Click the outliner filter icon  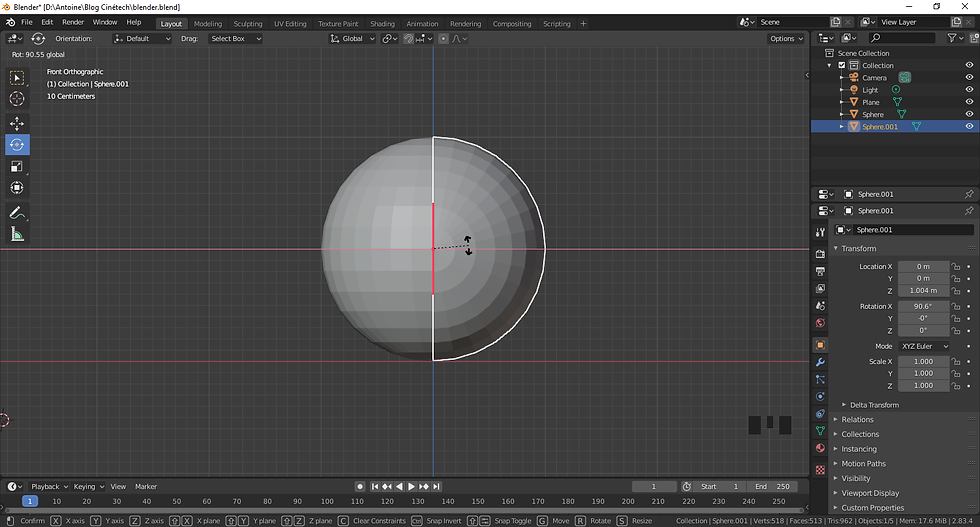click(x=954, y=38)
